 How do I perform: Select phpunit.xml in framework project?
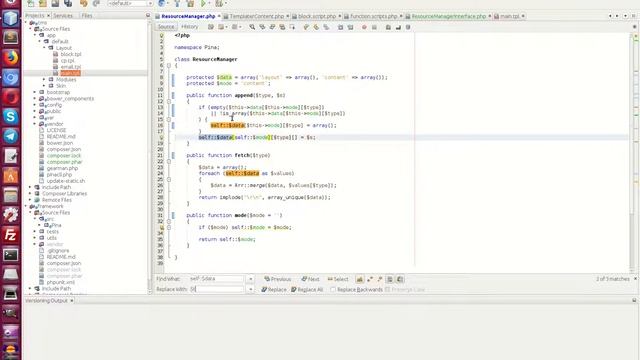click(x=60, y=282)
